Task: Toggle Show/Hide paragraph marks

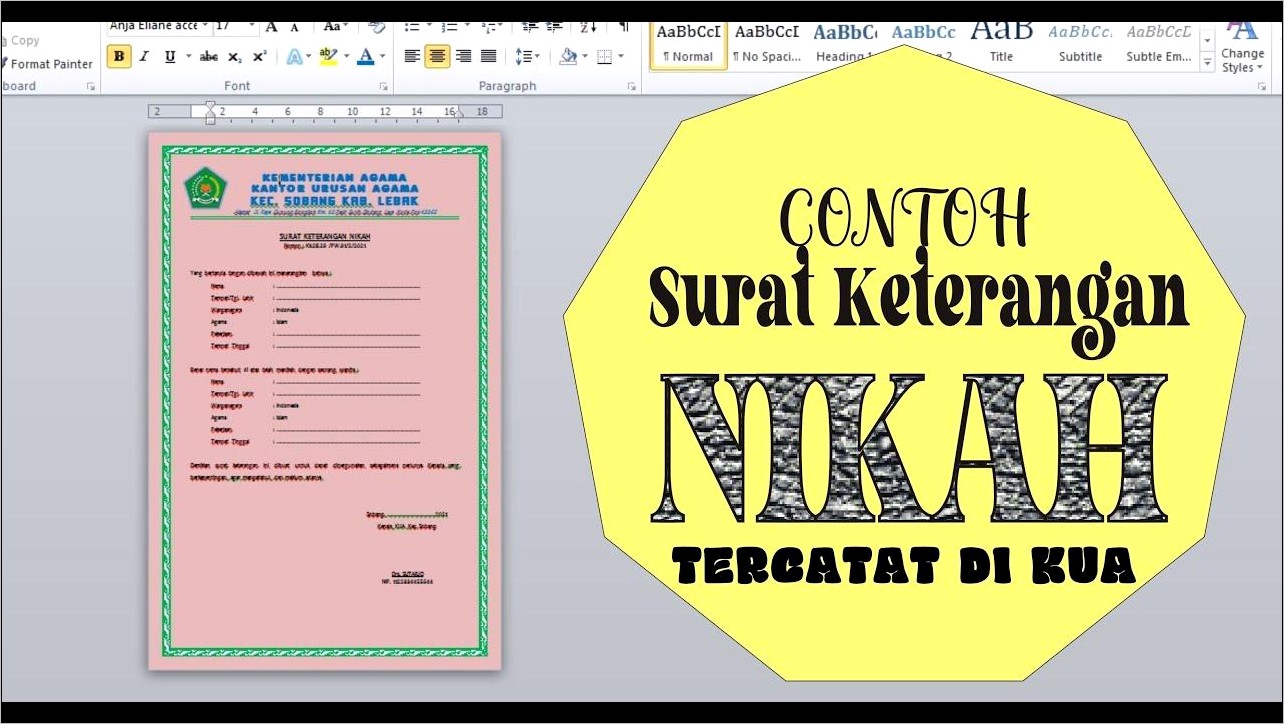Action: point(623,26)
